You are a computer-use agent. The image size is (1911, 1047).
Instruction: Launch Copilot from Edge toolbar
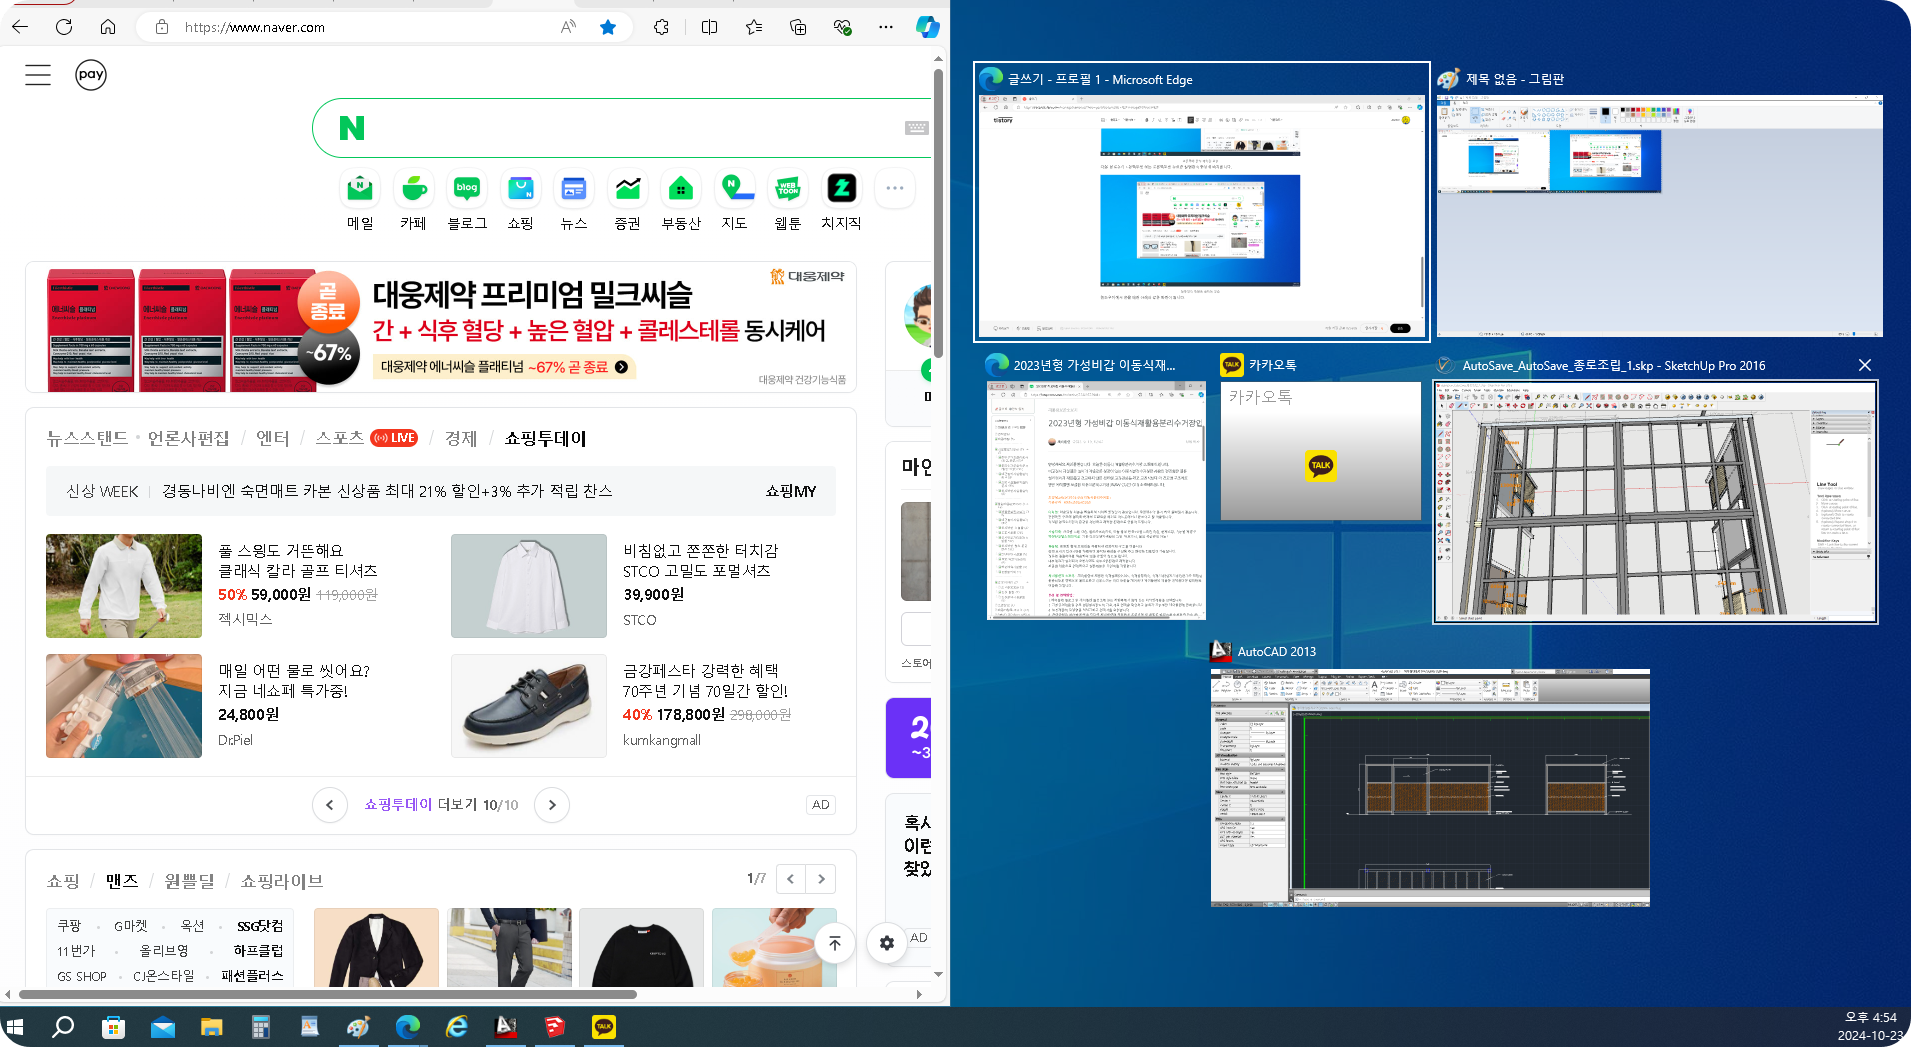tap(927, 27)
